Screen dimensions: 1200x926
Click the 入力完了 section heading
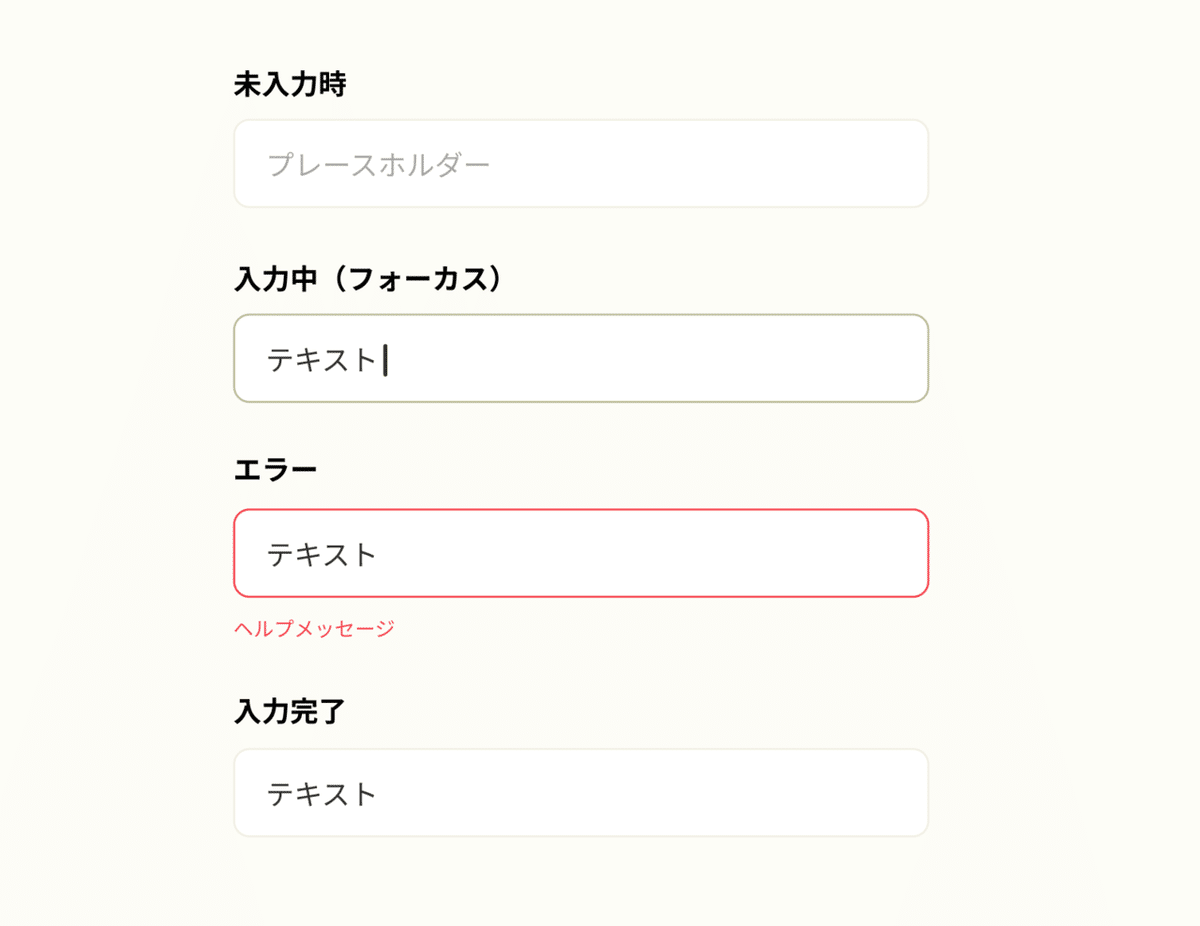(290, 711)
